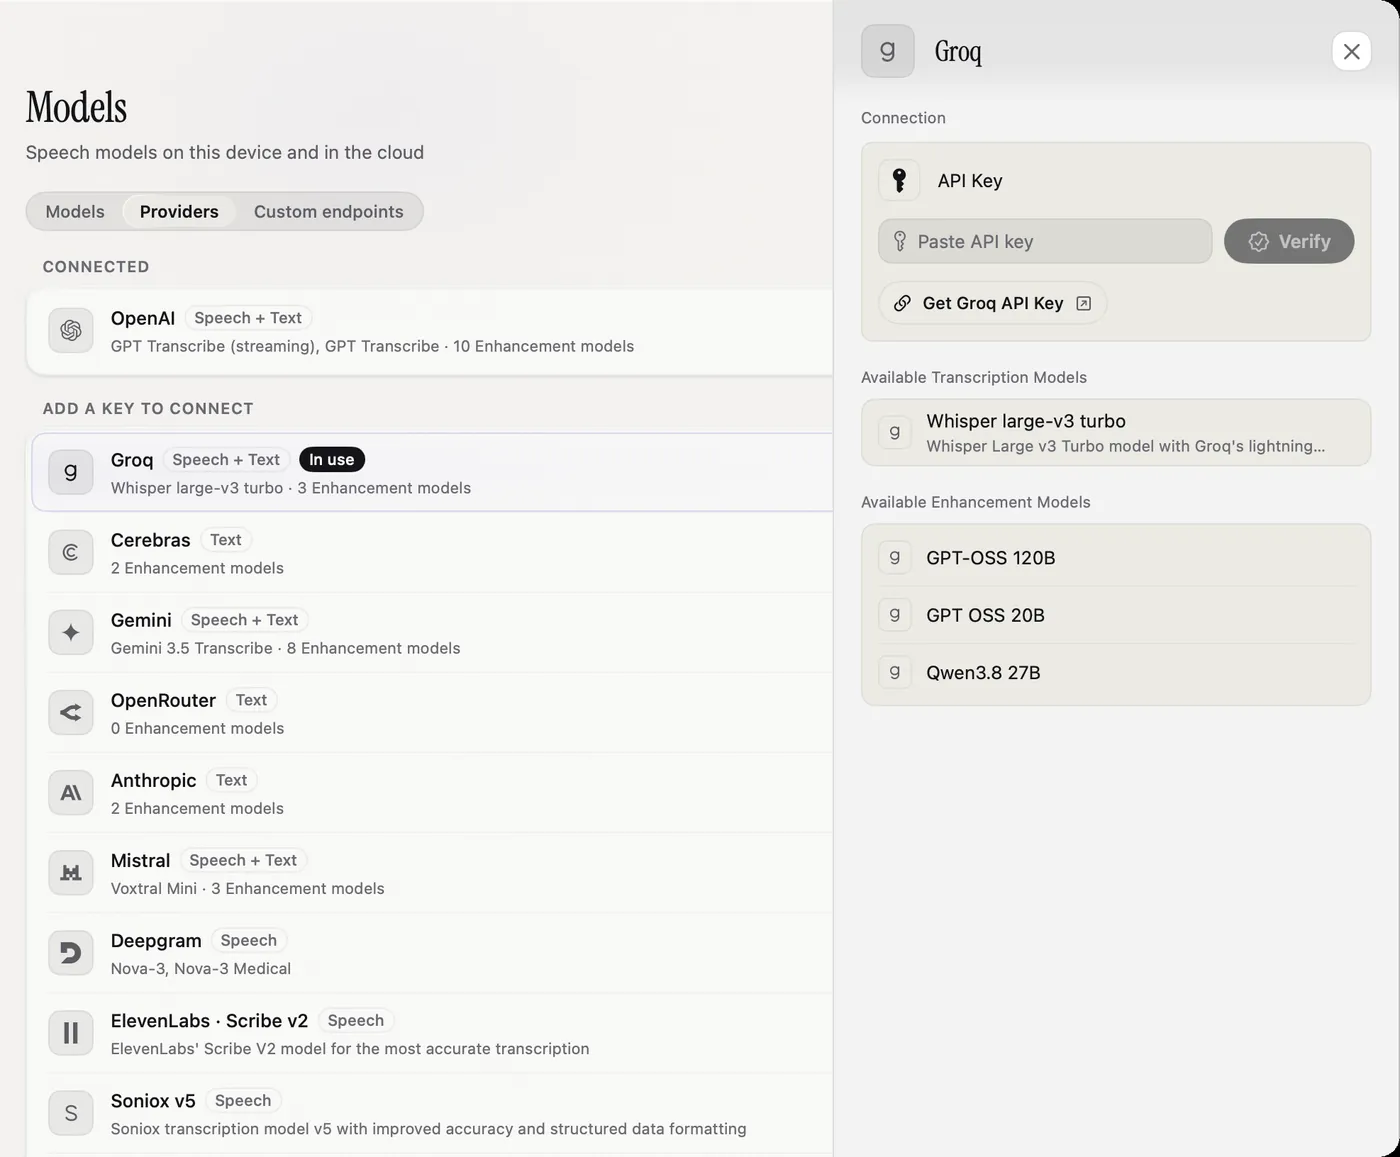Select GPT-OSS 120B enhancement model label
The image size is (1400, 1157).
[x=990, y=558]
